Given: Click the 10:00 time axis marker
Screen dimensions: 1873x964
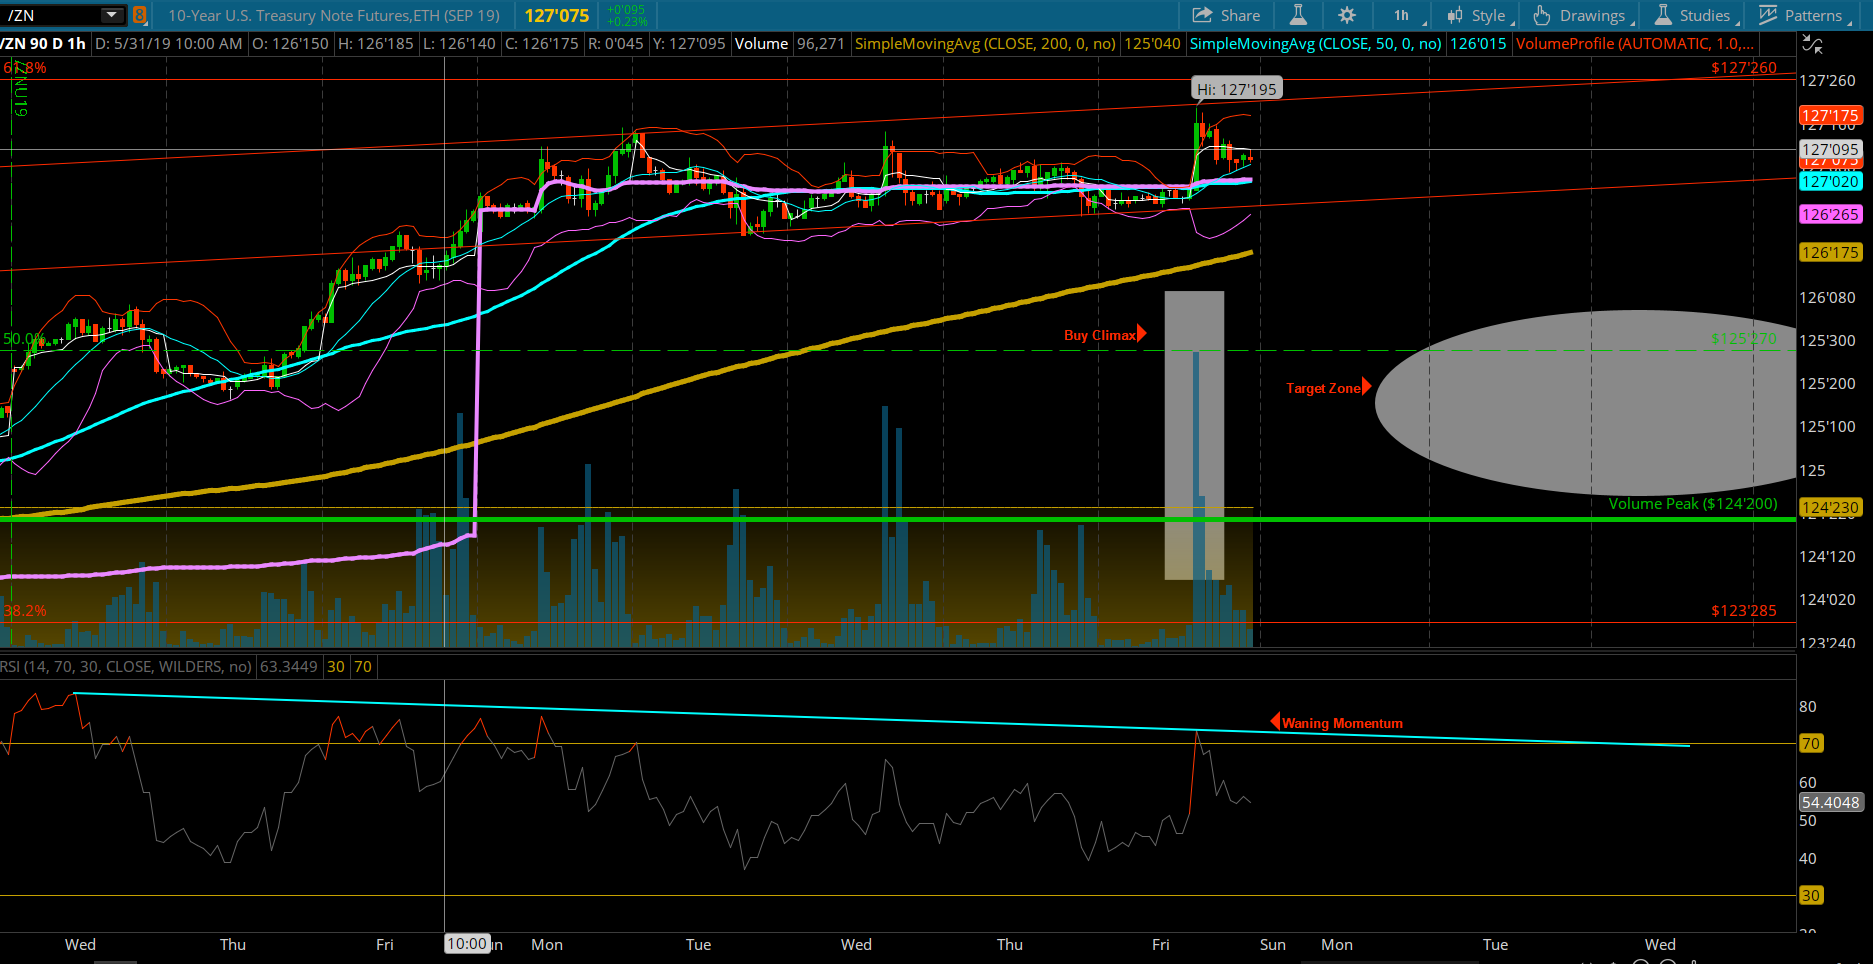Looking at the screenshot, I should pos(467,943).
